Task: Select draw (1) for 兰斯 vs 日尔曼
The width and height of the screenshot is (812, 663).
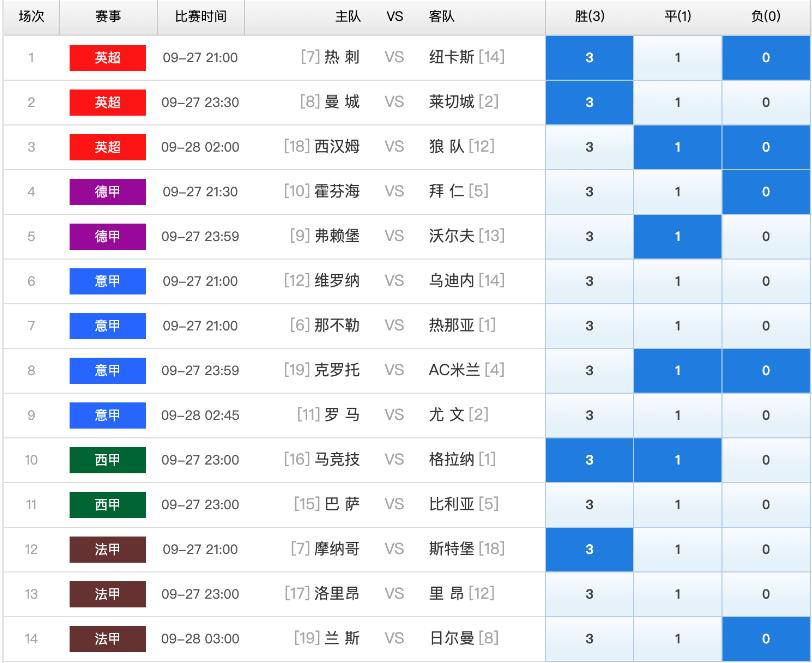Action: click(x=677, y=639)
